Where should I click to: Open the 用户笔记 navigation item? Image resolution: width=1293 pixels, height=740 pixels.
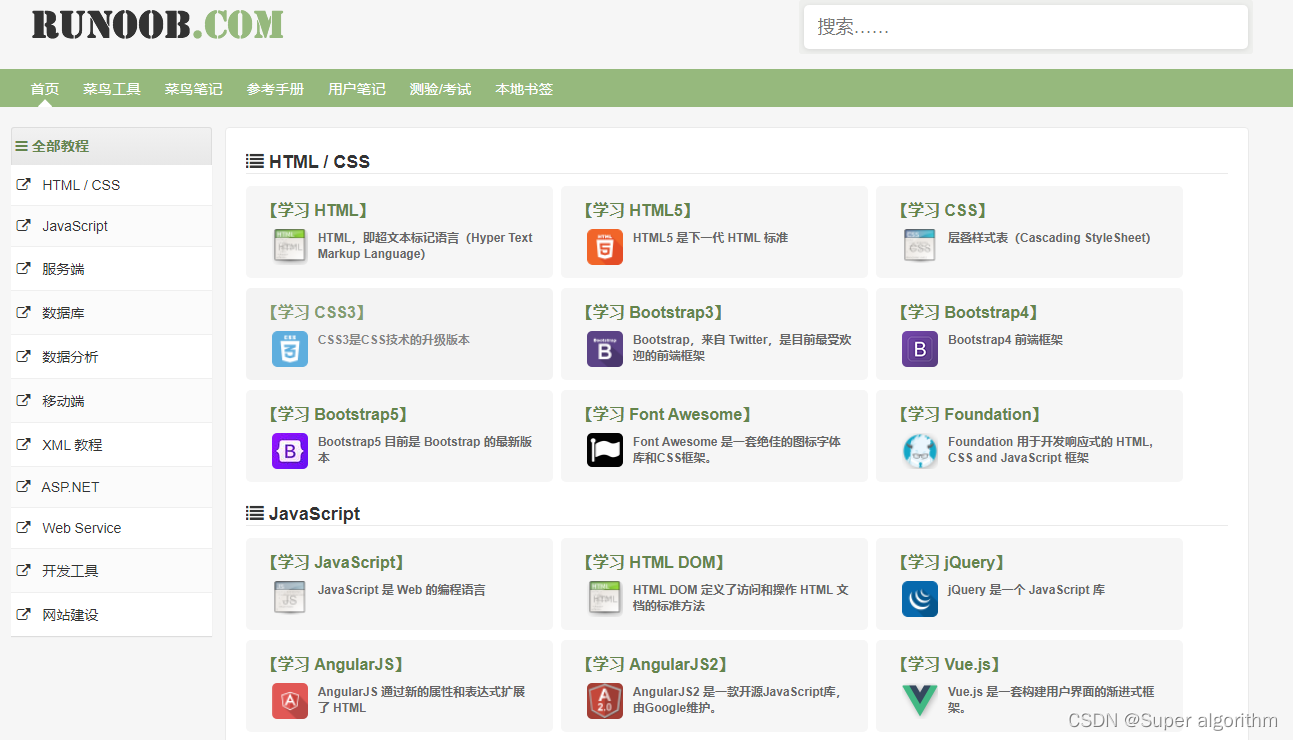pos(357,89)
